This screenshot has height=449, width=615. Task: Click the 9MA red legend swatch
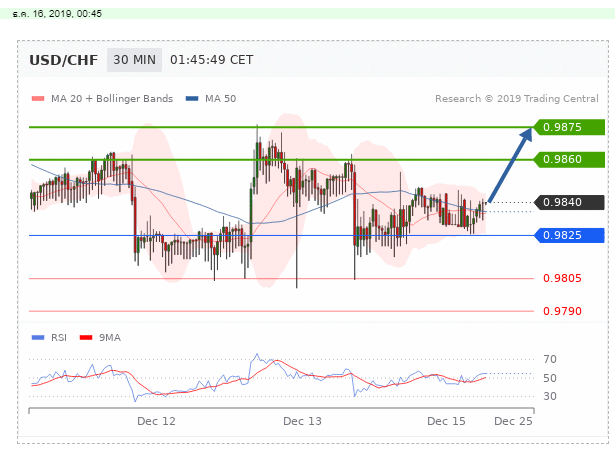tap(86, 338)
